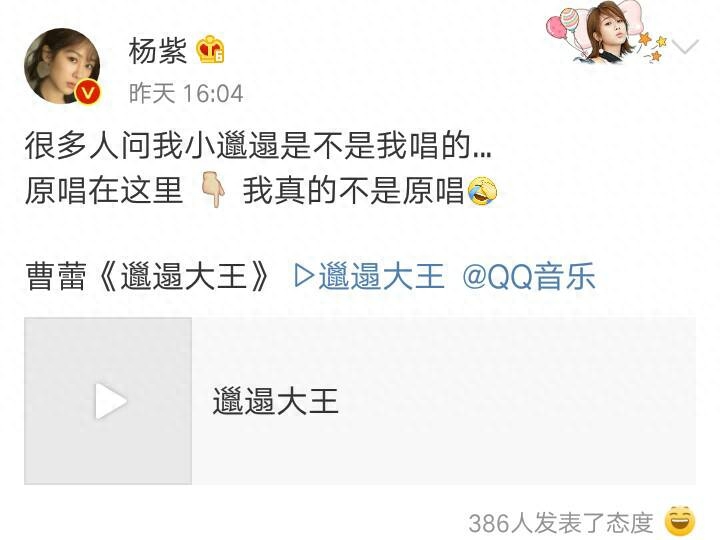Viewport: 720px width, 540px height.
Task: Tap the orange V verification badge
Action: (88, 92)
